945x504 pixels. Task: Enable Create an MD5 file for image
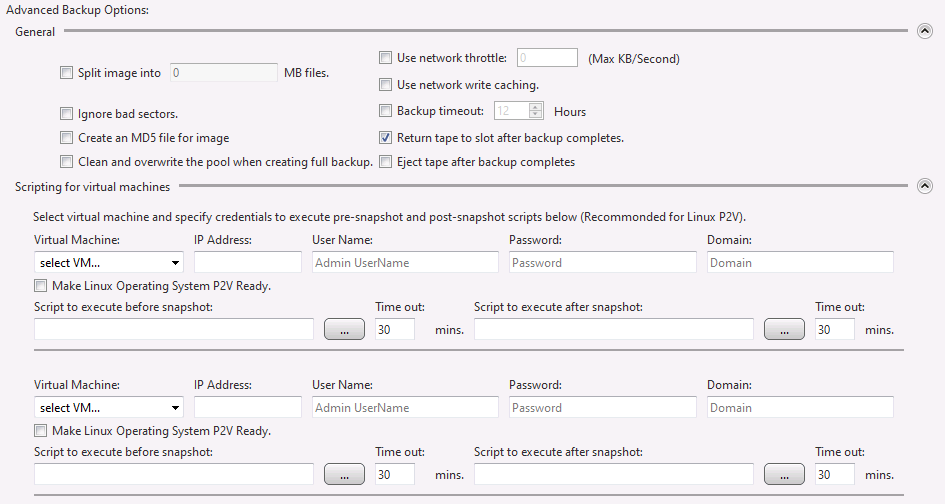pos(67,138)
